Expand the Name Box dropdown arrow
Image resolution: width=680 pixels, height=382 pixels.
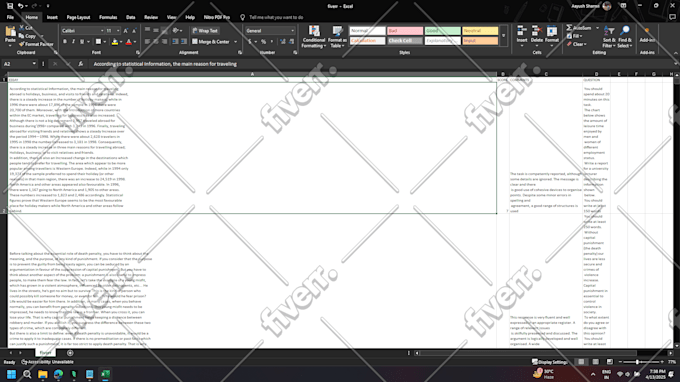[34, 64]
